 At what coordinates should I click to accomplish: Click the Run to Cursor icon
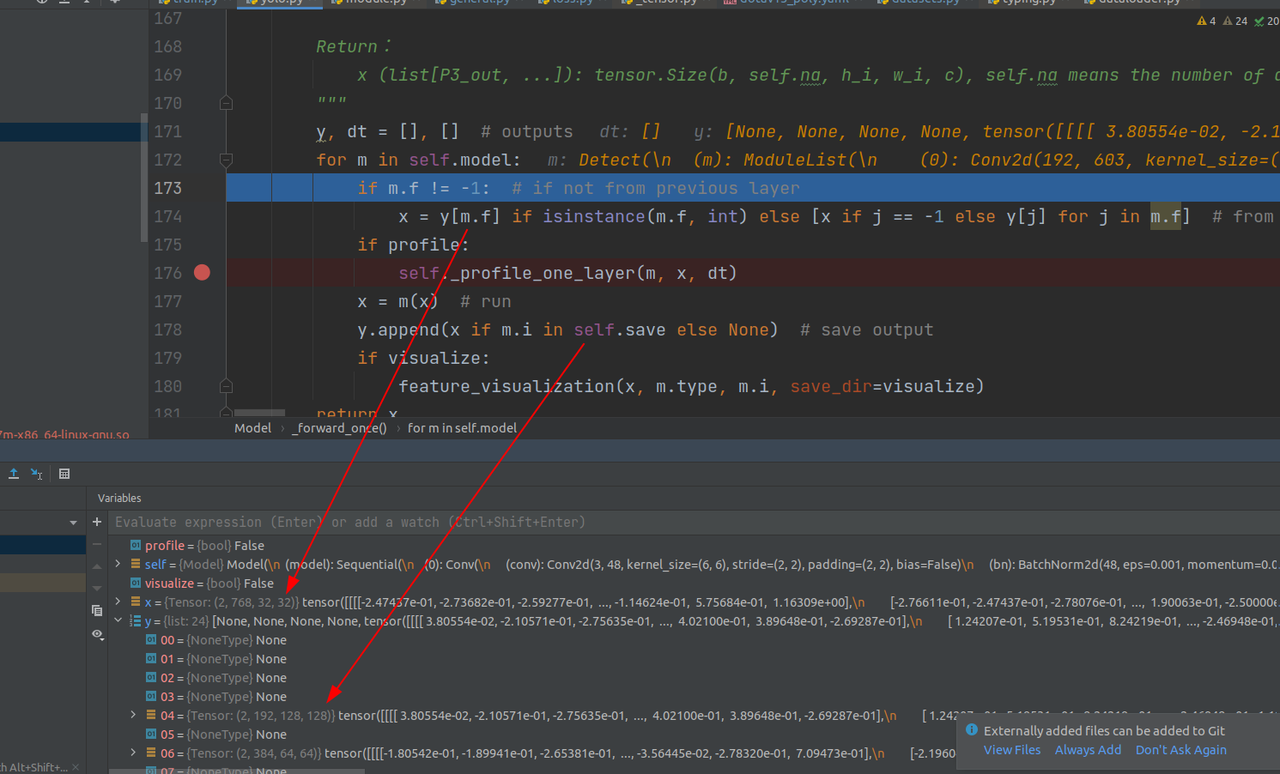pos(37,473)
